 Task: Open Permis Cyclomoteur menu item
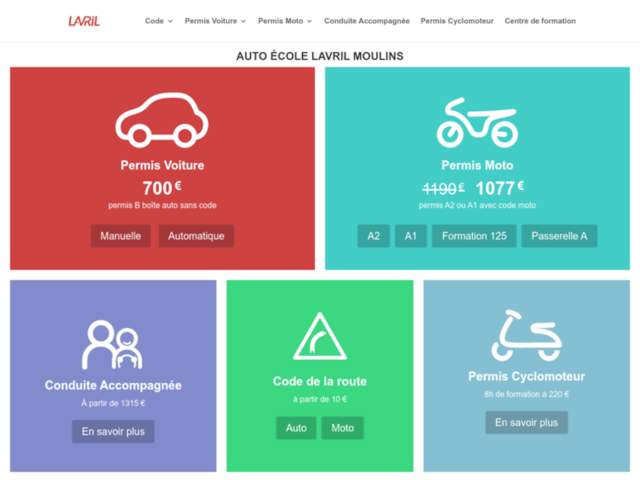[x=457, y=21]
